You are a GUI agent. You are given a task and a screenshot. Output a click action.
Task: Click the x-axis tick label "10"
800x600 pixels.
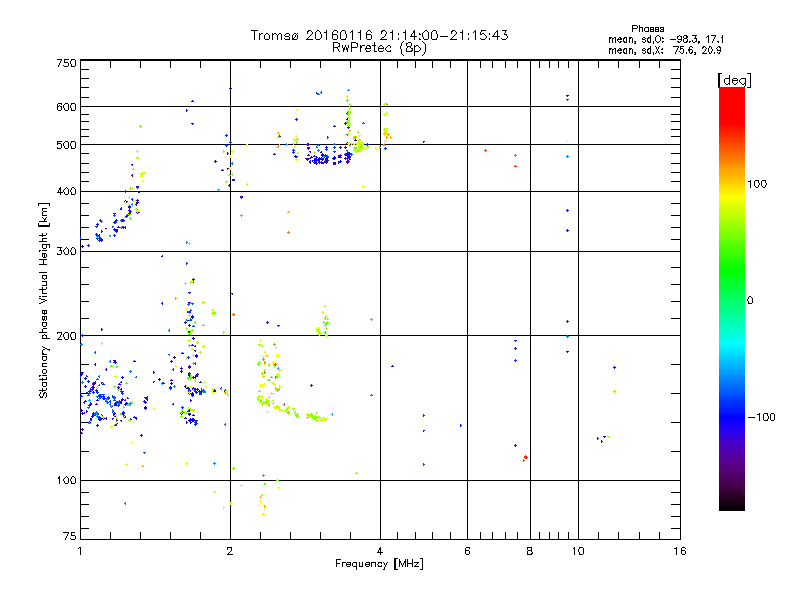point(578,551)
